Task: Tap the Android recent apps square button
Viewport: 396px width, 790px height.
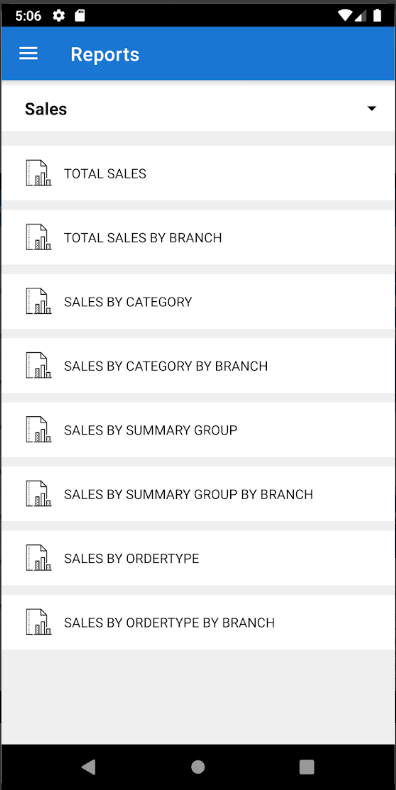Action: 307,767
